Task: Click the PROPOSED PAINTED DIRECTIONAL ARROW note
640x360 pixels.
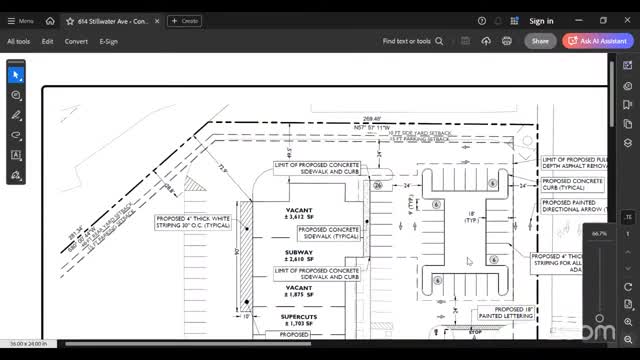Action: click(574, 206)
